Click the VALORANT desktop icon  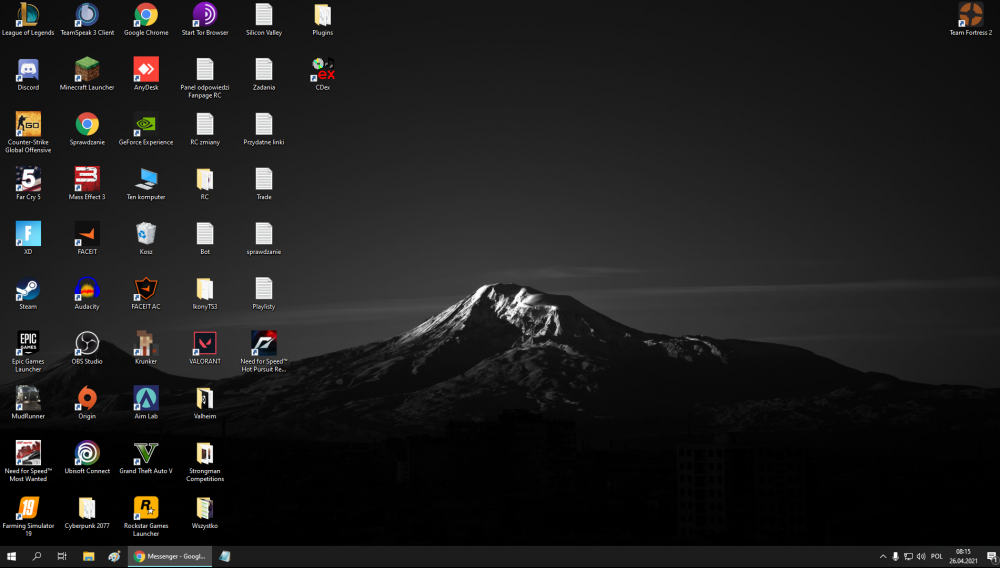(204, 343)
